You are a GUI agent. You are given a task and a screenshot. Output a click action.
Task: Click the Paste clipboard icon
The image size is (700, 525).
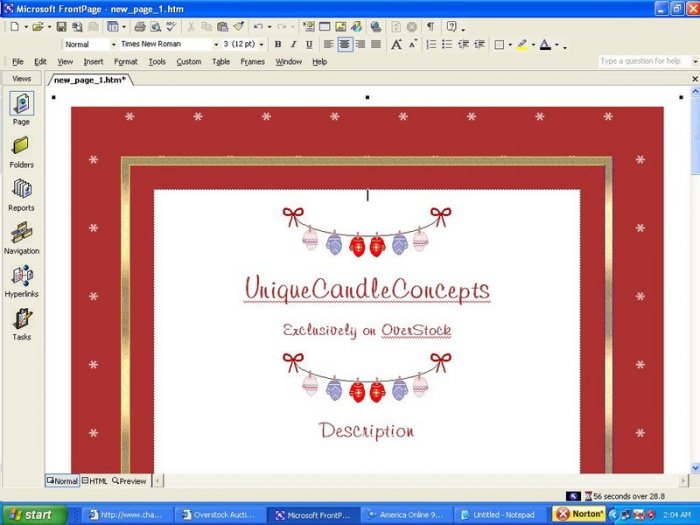click(222, 27)
